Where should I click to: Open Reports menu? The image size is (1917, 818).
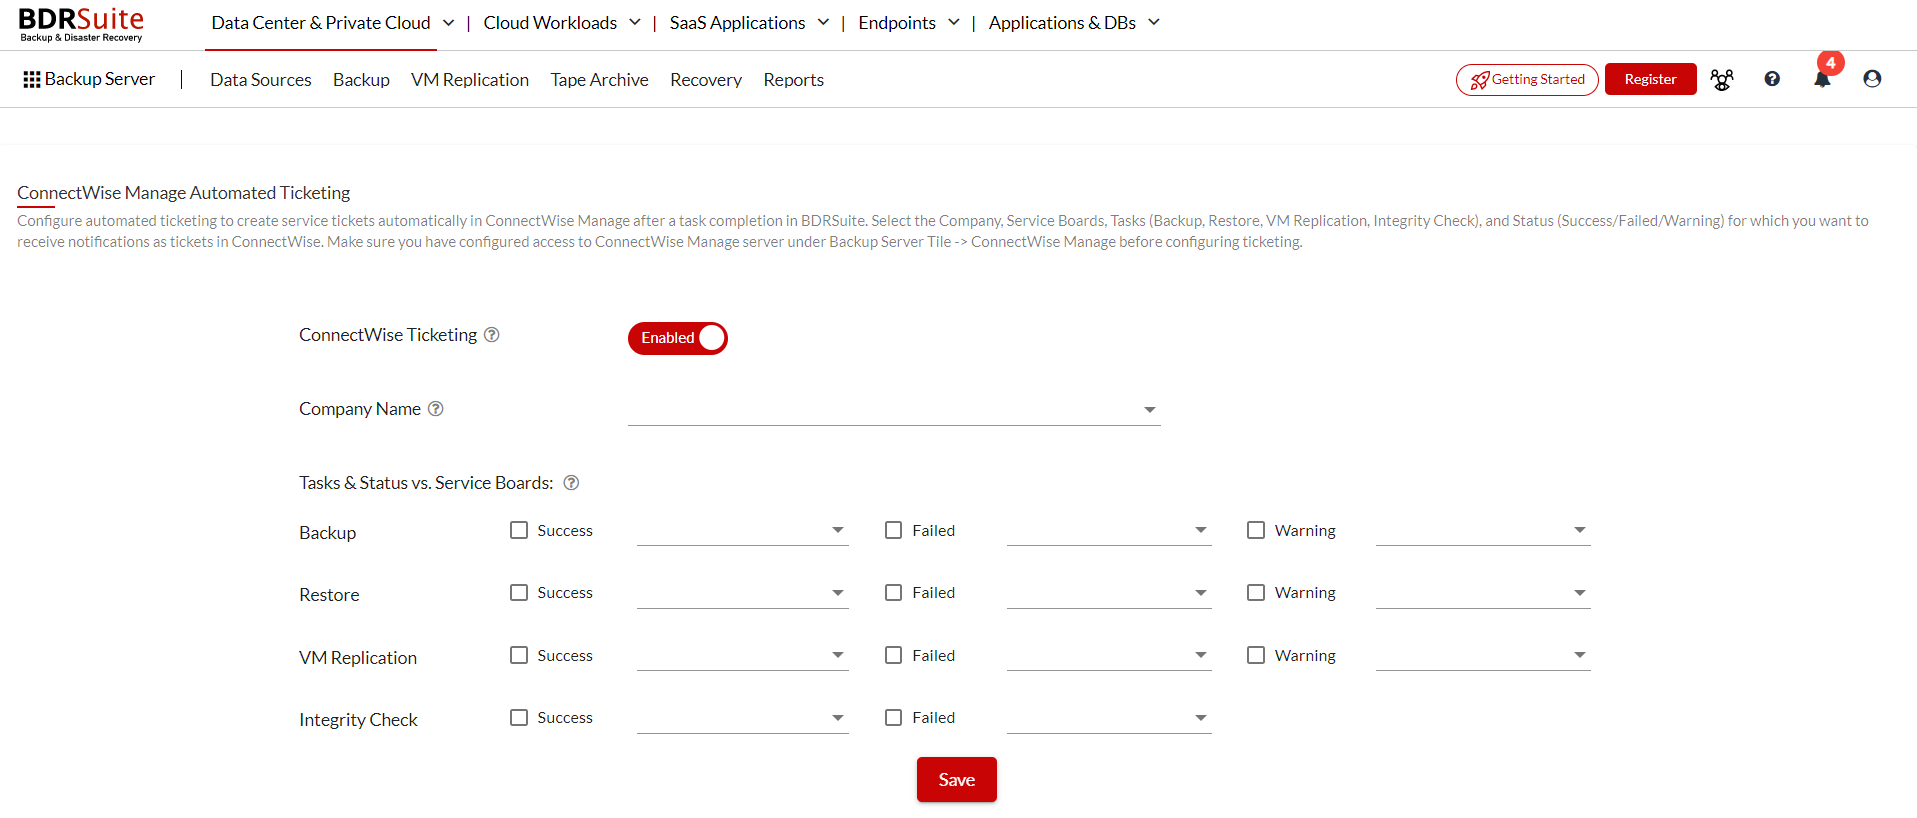coord(794,80)
